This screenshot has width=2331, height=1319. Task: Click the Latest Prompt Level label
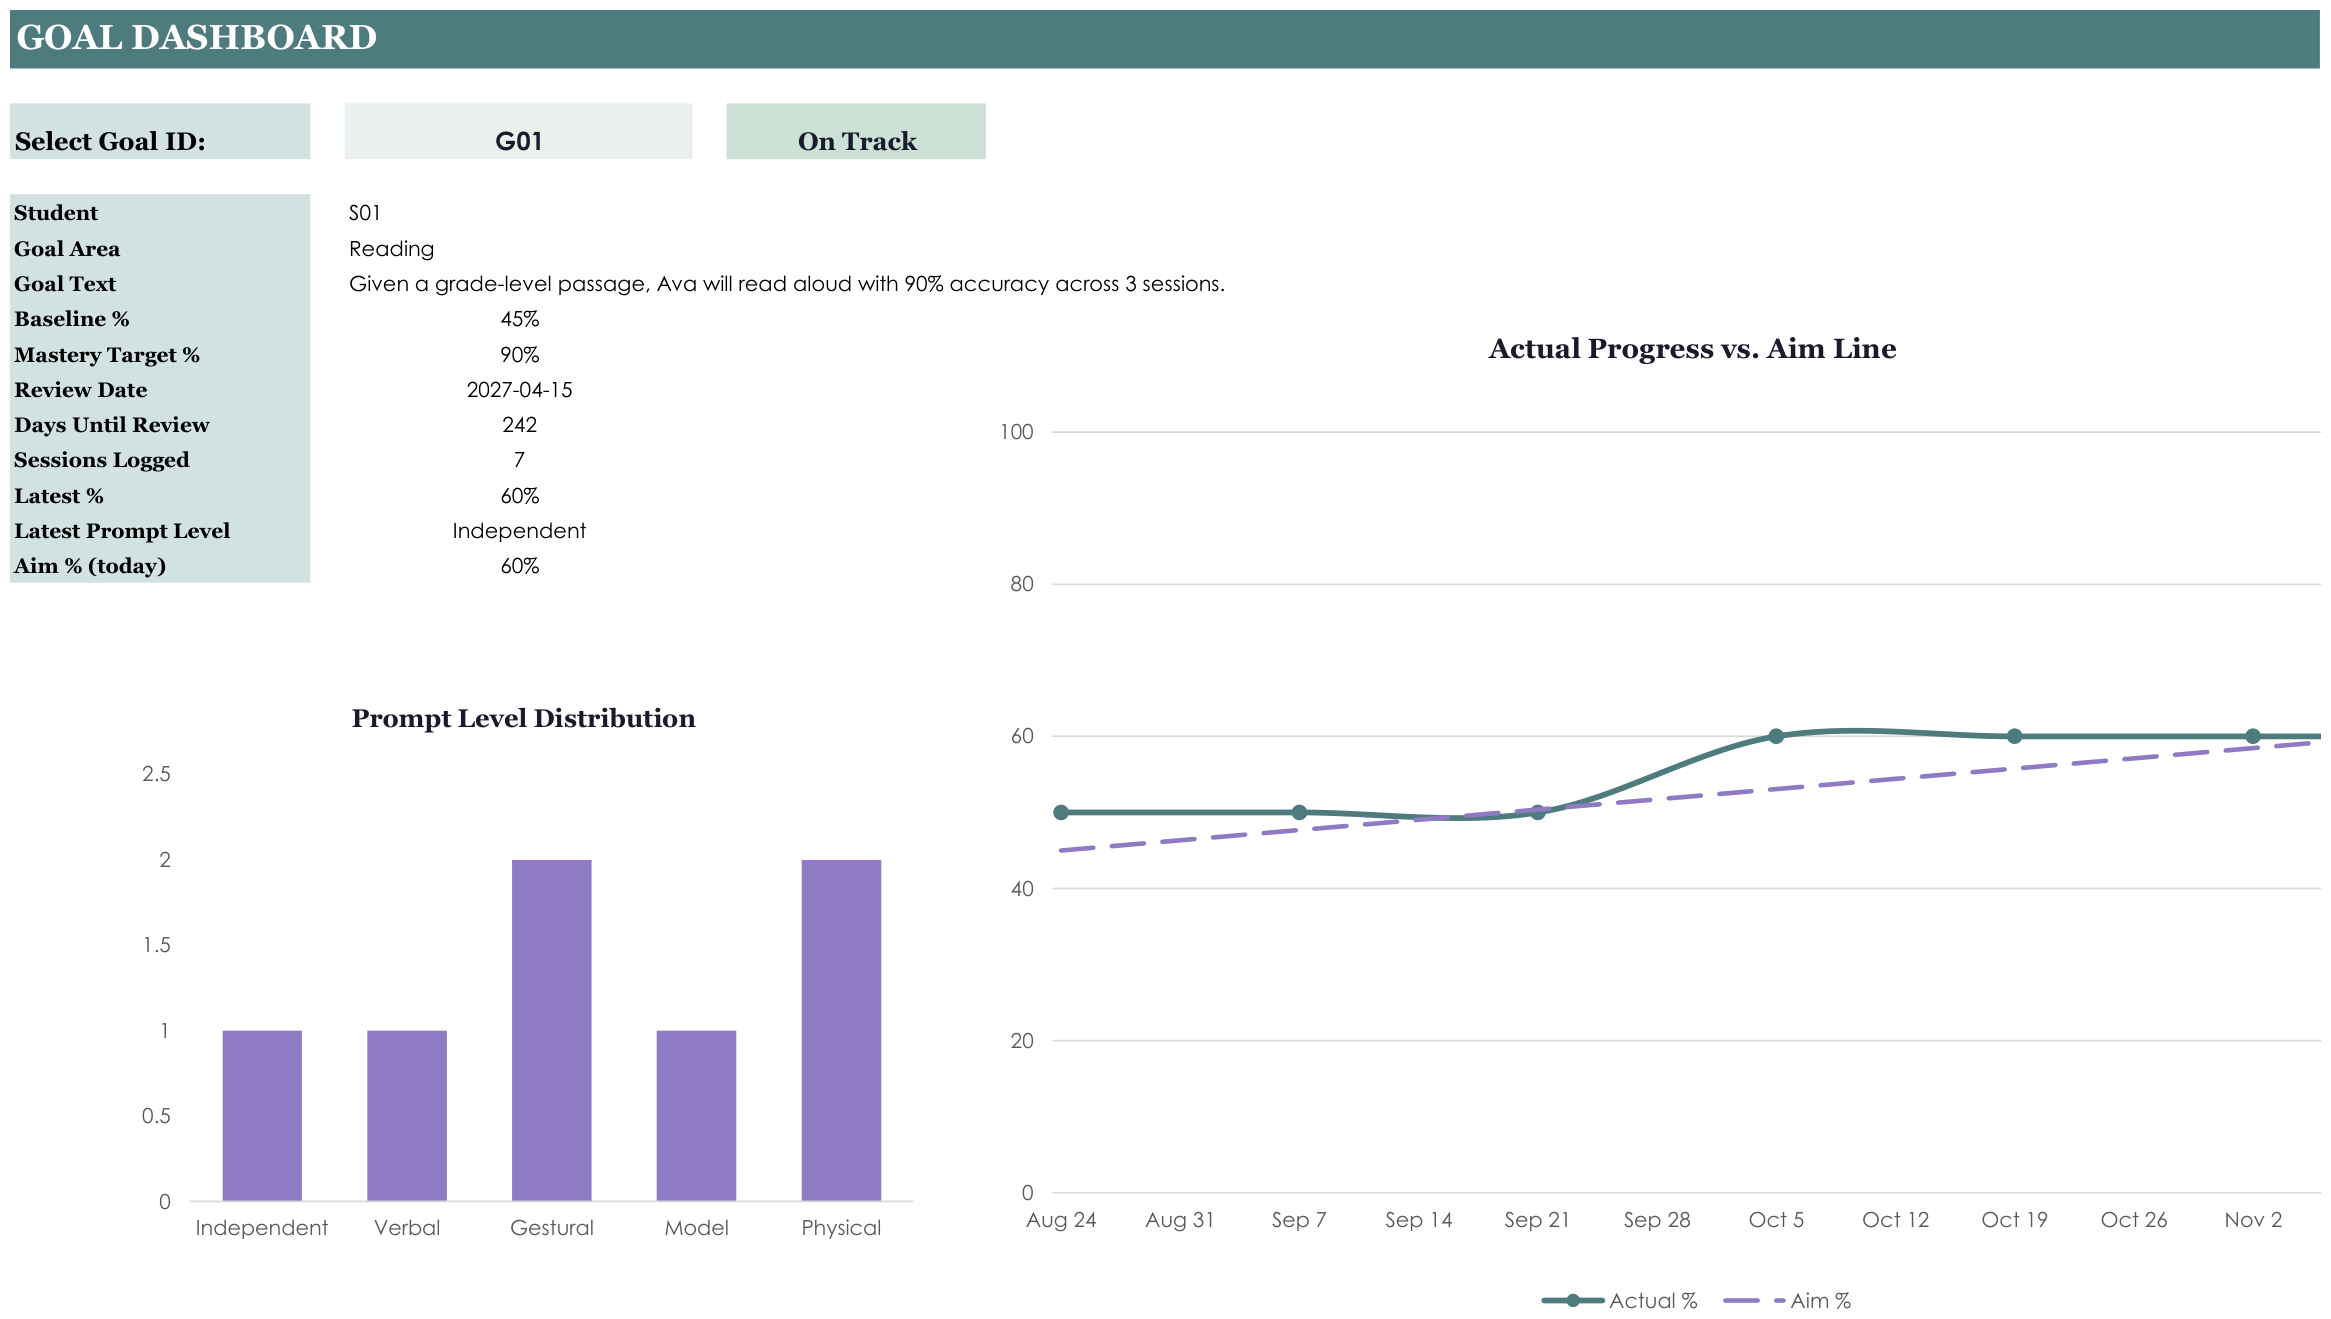point(122,531)
